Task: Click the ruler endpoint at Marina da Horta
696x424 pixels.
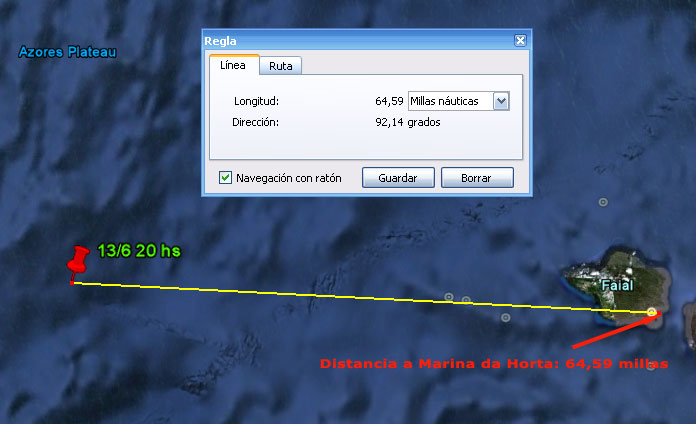Action: (652, 313)
